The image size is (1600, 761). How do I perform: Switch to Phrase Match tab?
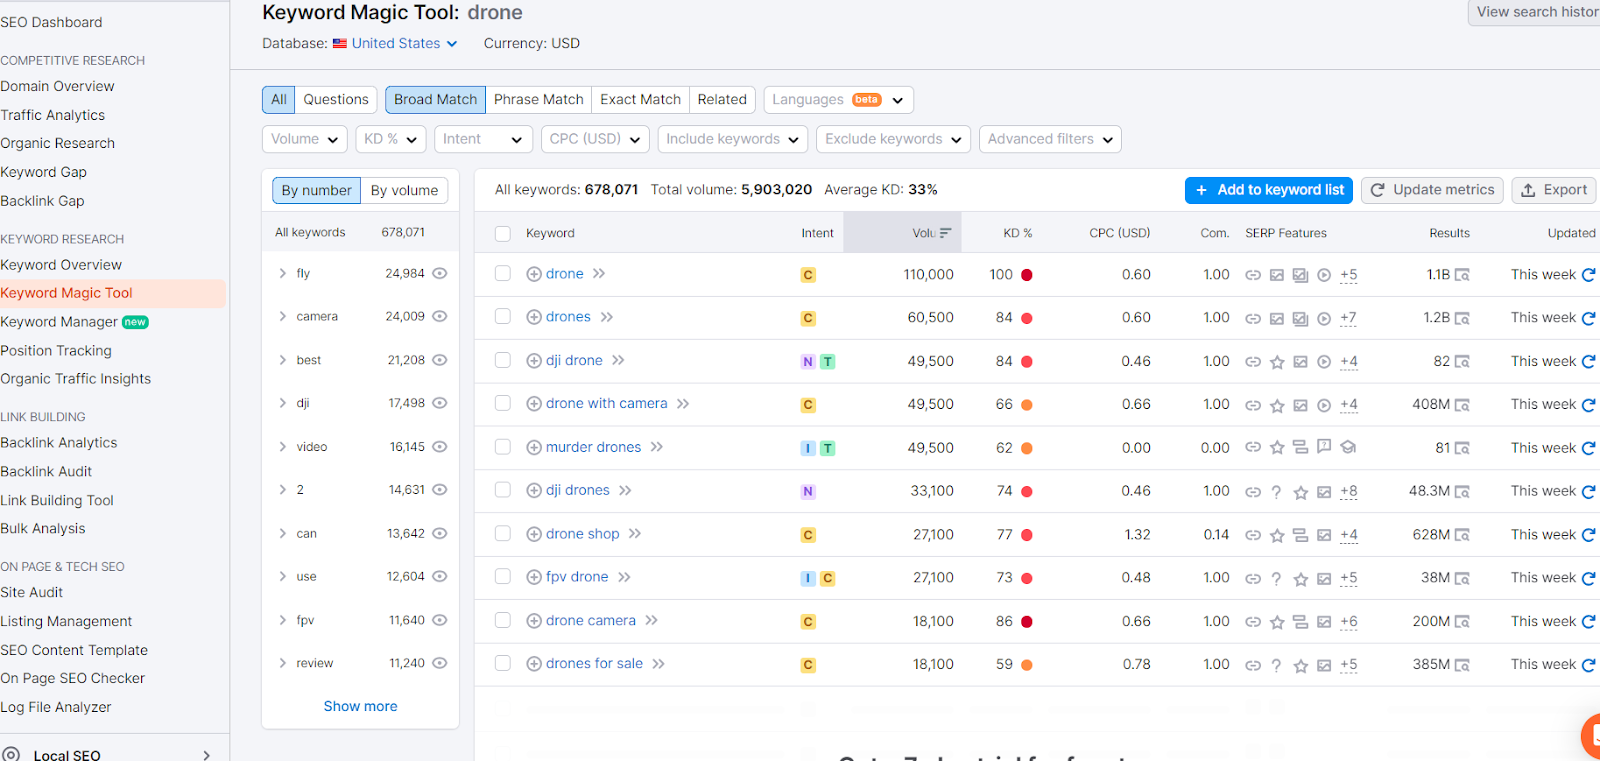(x=538, y=99)
